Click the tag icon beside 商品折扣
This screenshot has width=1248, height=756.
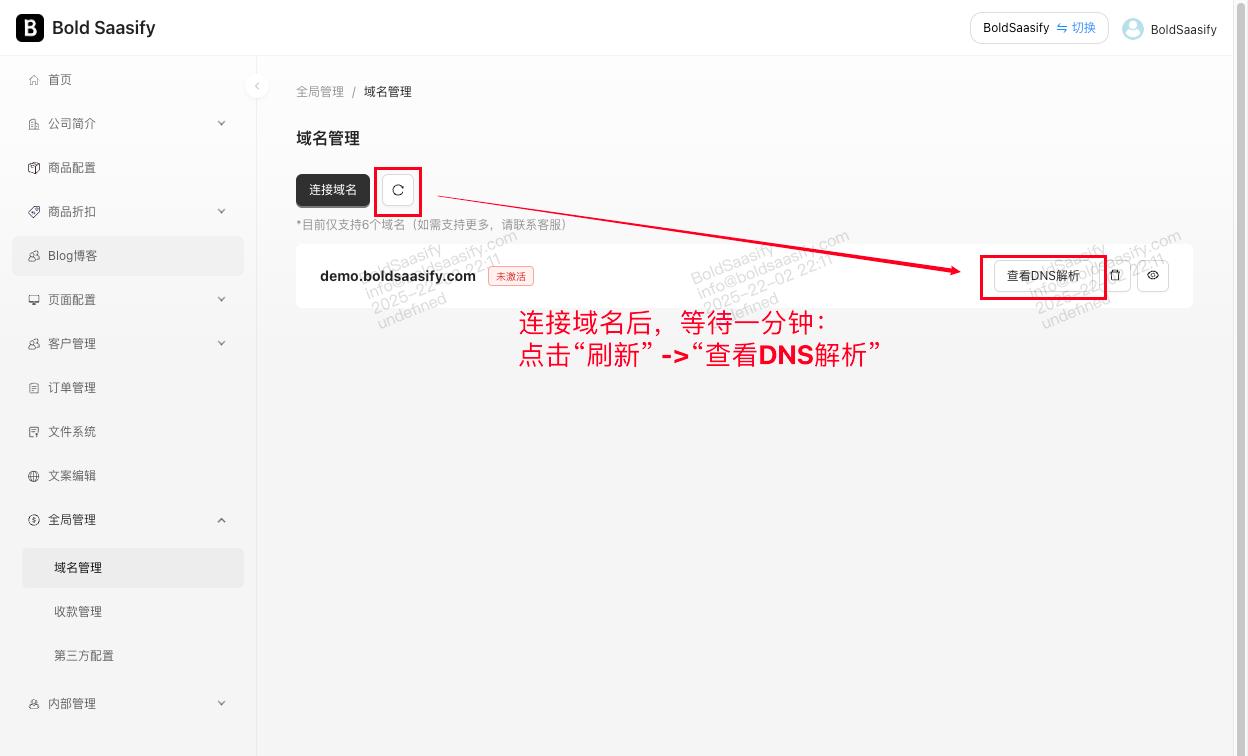pos(34,212)
